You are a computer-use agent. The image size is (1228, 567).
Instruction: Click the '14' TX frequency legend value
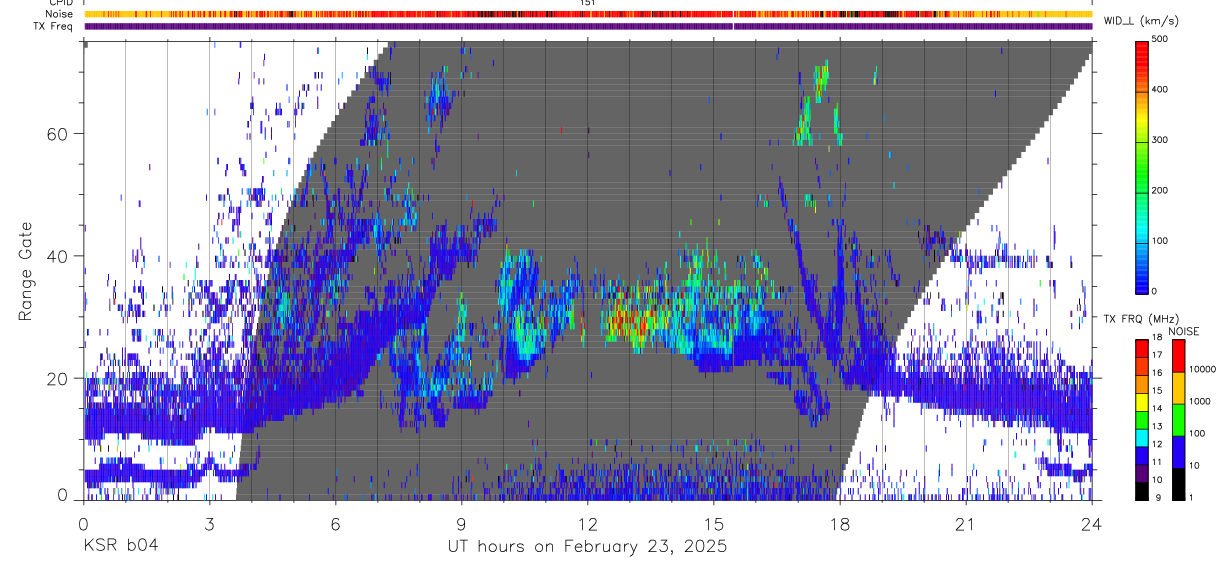[1156, 408]
